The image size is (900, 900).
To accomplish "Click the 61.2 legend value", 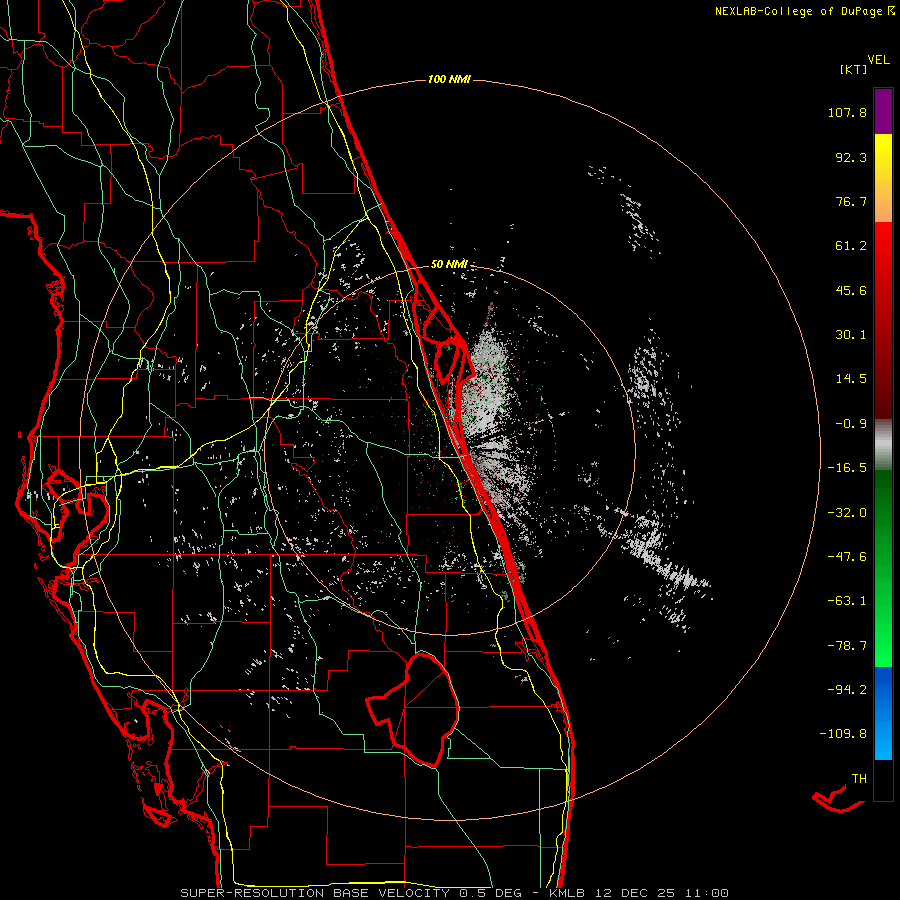I will (x=851, y=246).
